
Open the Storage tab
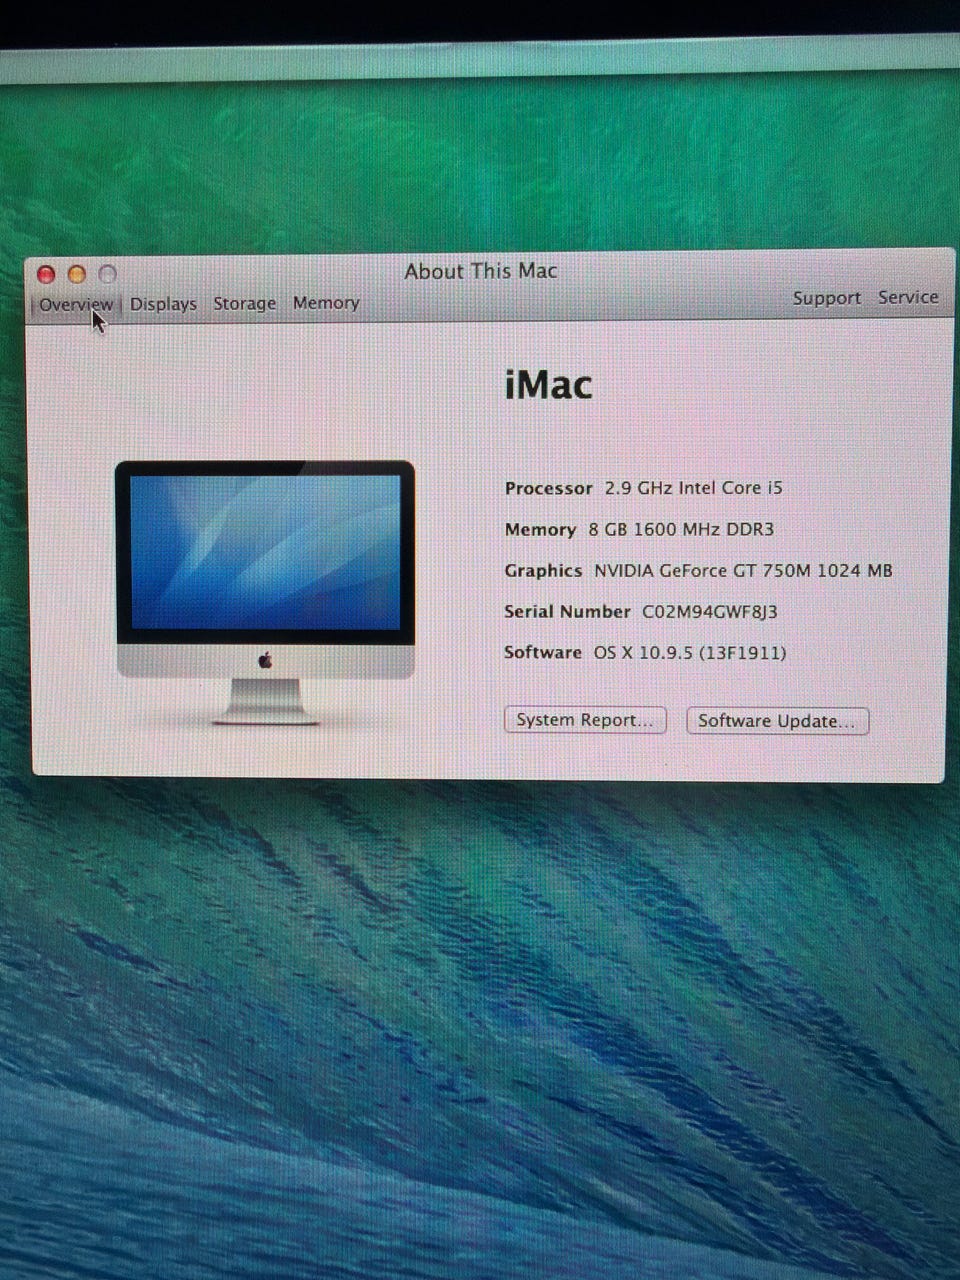244,303
